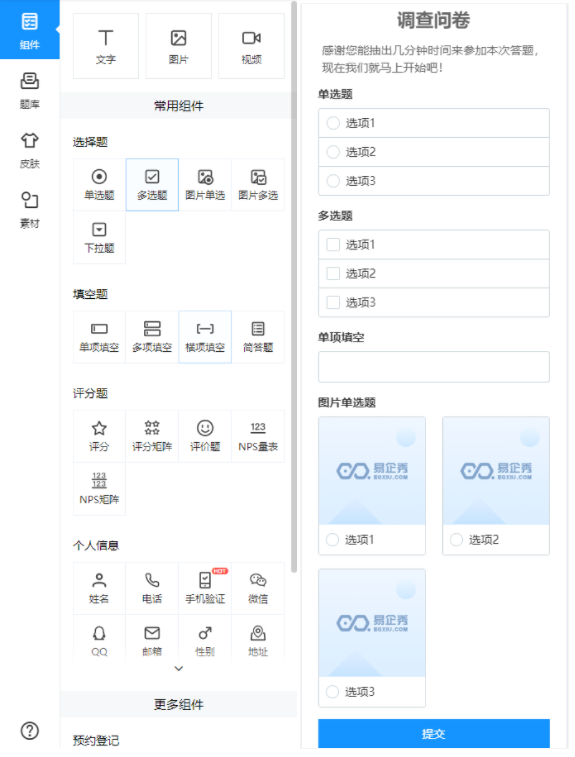The image size is (575, 757).
Task: Check 选项2 checkbox in 多选题
Action: tap(333, 274)
